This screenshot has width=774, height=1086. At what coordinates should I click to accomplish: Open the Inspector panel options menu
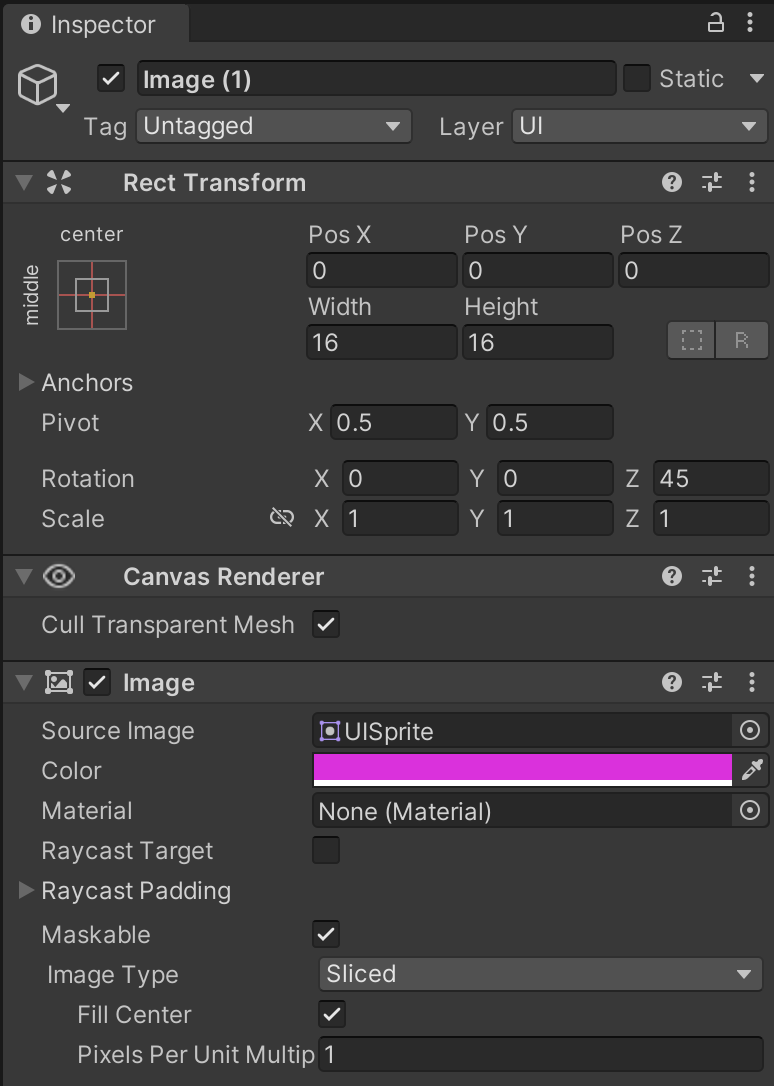tap(750, 23)
